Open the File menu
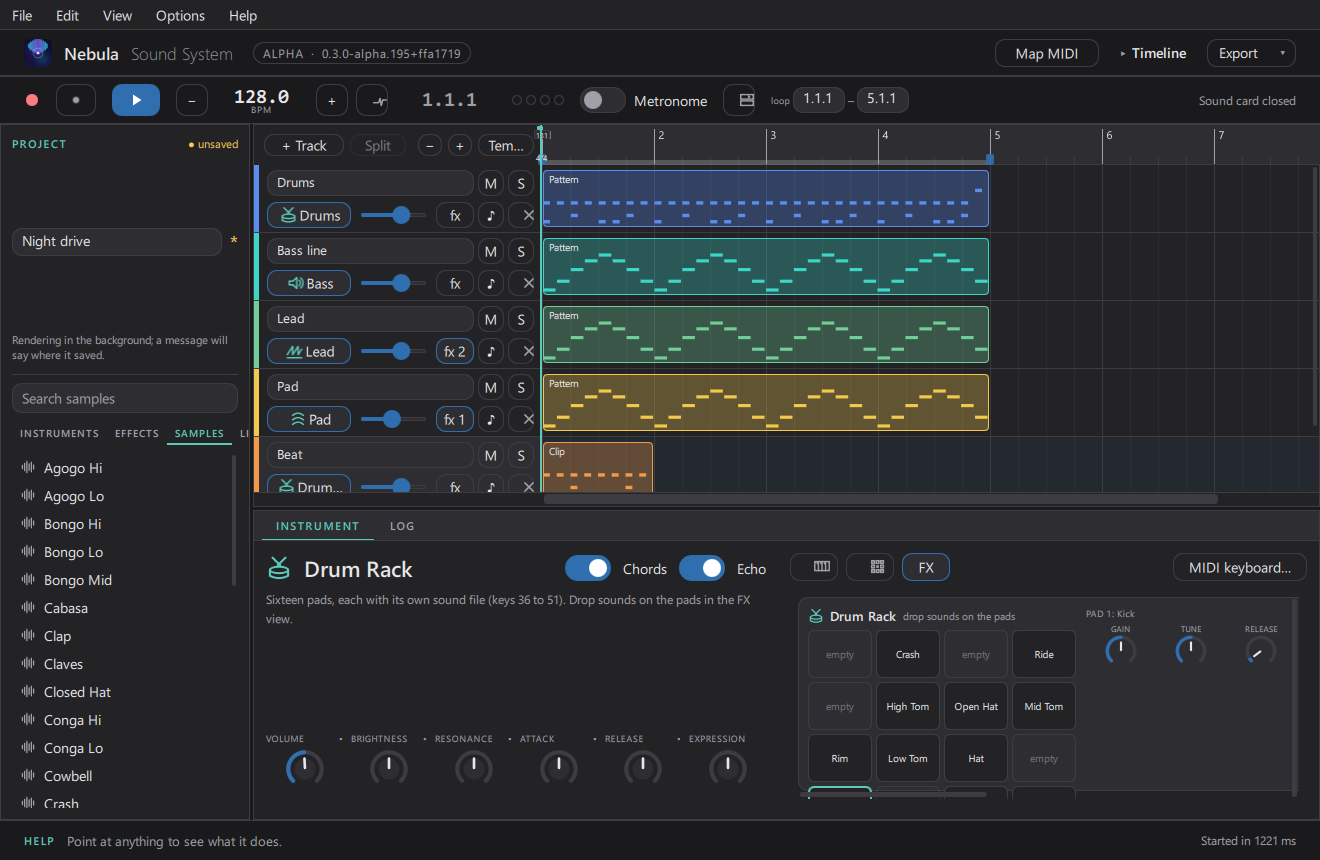Image resolution: width=1320 pixels, height=860 pixels. point(22,15)
